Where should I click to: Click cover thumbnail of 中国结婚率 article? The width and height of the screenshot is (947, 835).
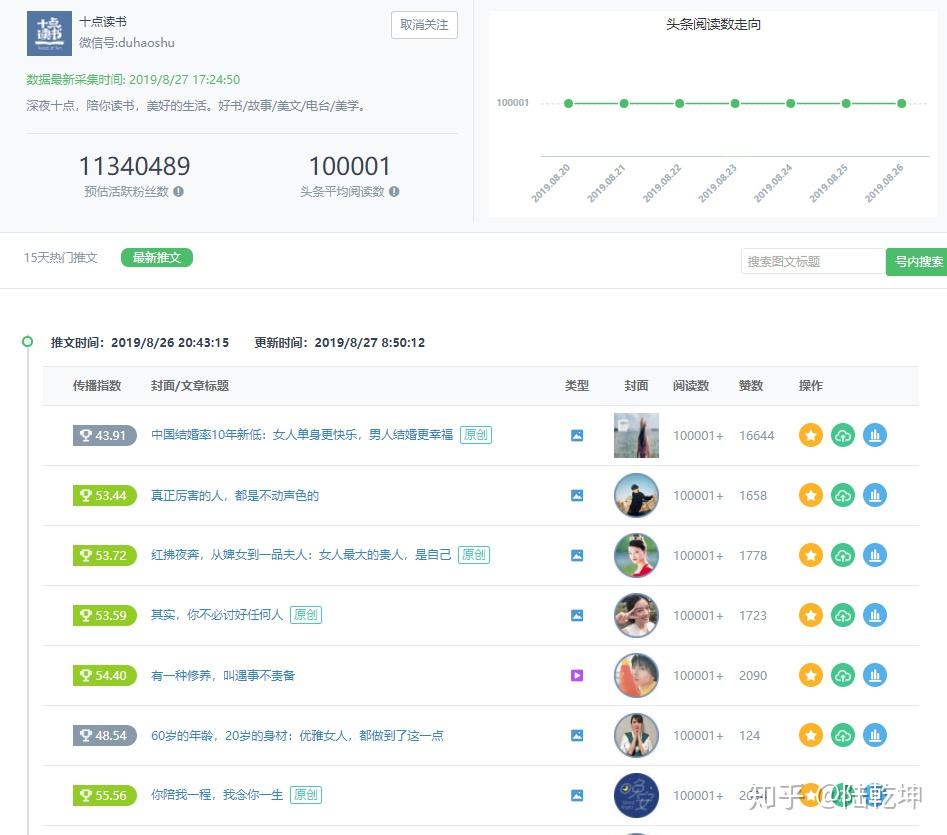636,435
